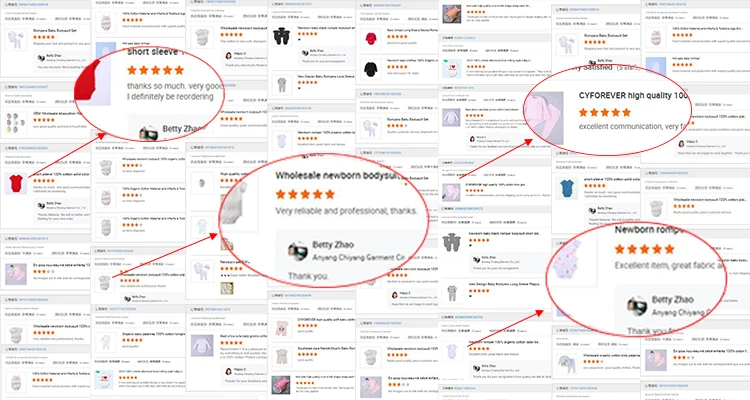Click the Anyang Chiyang Garment Co company name

(359, 257)
